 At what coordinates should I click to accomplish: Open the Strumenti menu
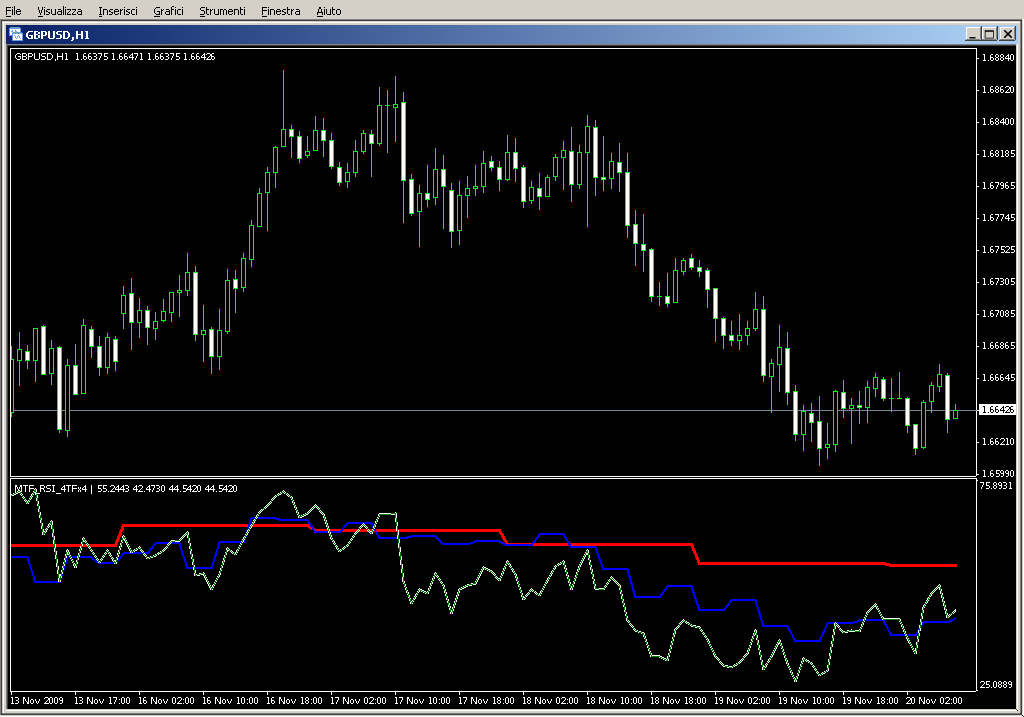click(222, 11)
